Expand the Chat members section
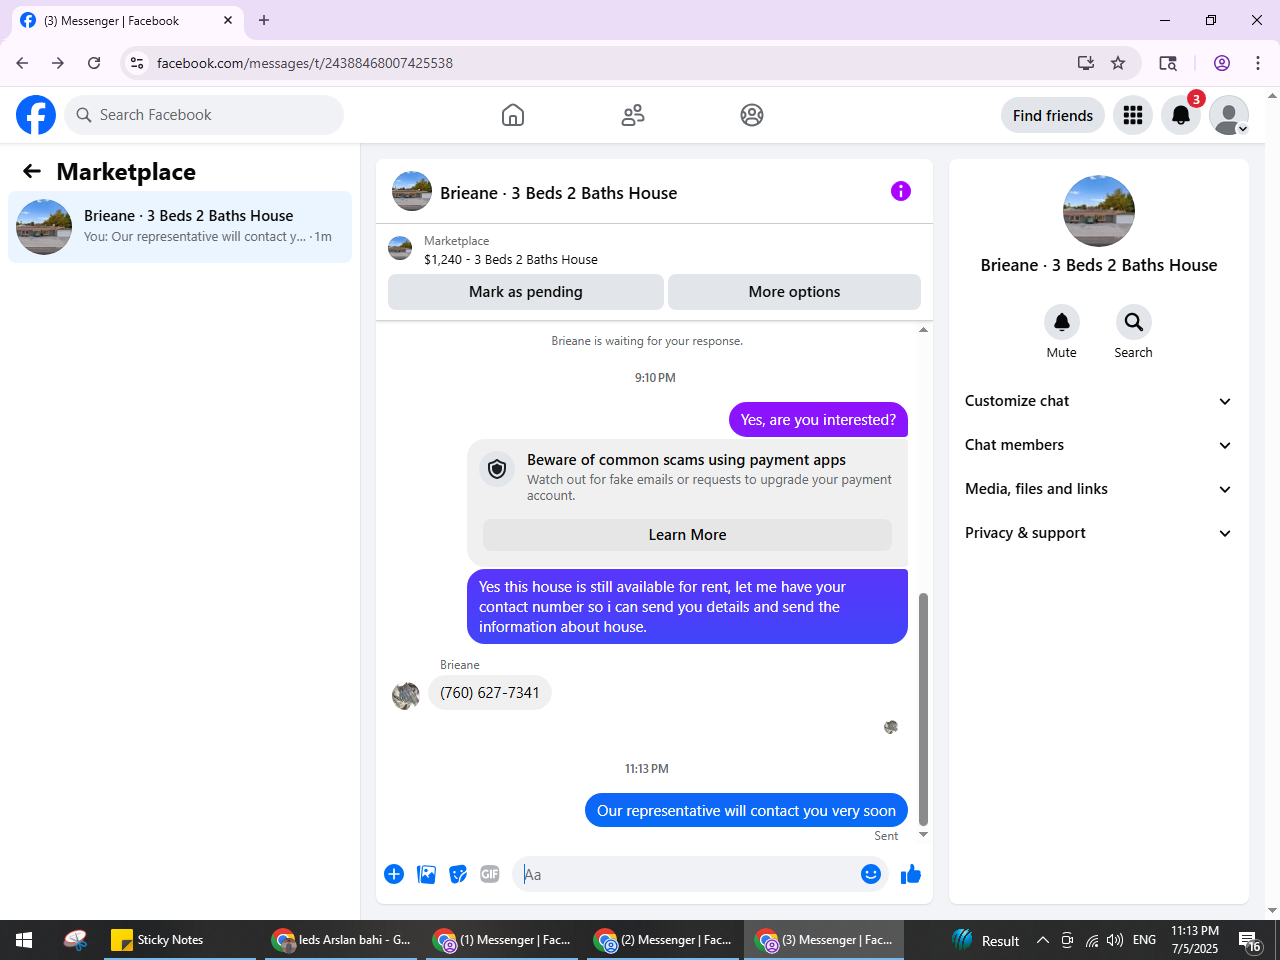This screenshot has width=1280, height=960. [x=1098, y=445]
